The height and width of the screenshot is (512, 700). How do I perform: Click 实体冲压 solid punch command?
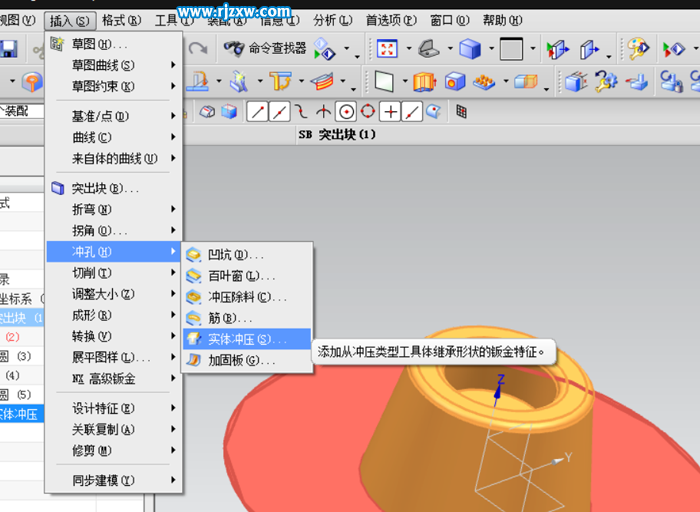(x=246, y=339)
